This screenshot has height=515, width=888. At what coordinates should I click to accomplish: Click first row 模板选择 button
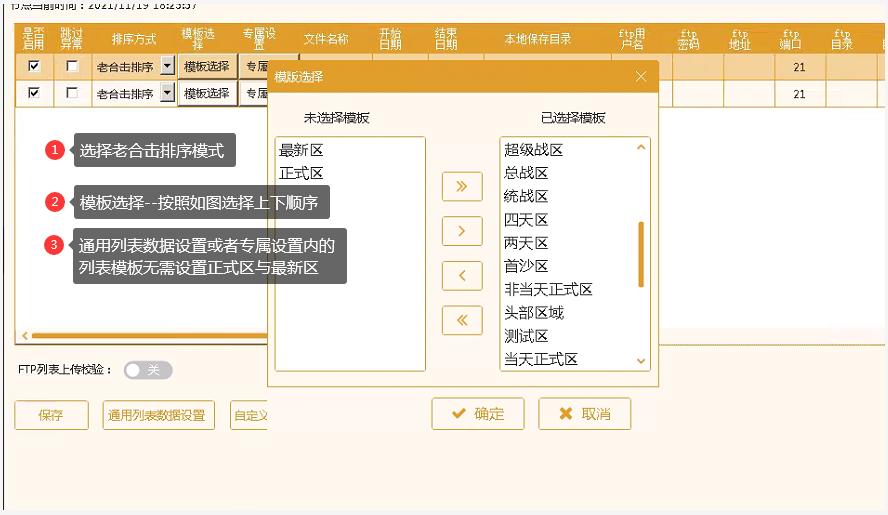(207, 67)
